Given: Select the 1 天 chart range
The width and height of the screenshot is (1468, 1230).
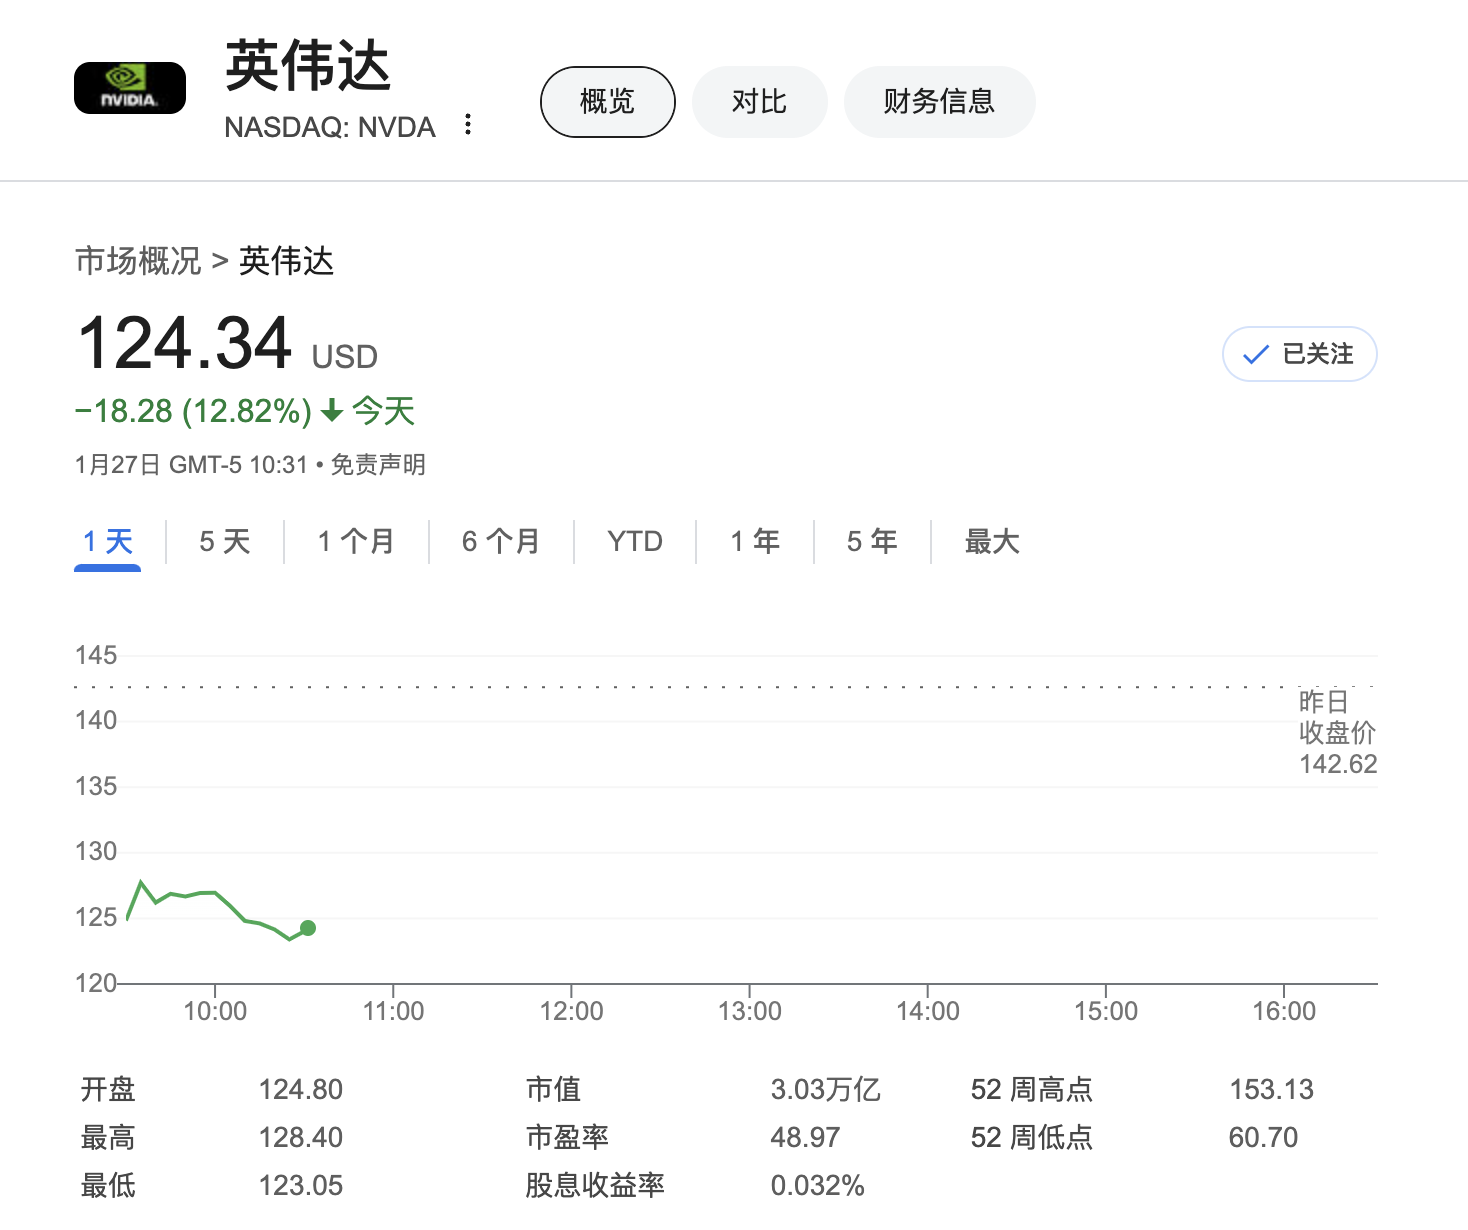Looking at the screenshot, I should pos(107,542).
